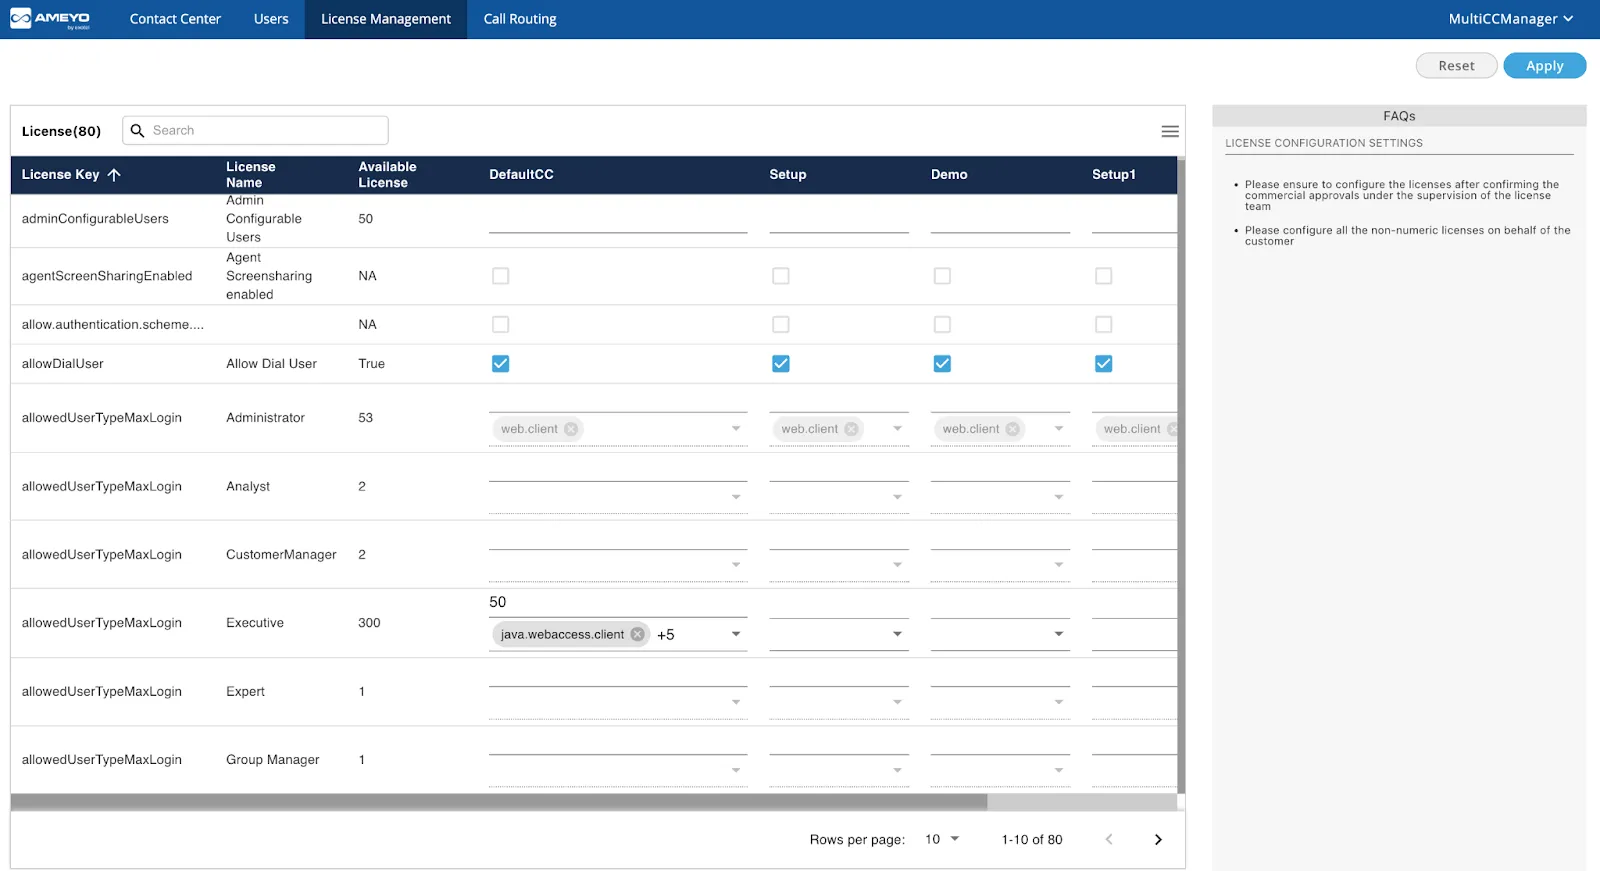Go to next page of licenses
Image resolution: width=1600 pixels, height=871 pixels.
coord(1158,840)
